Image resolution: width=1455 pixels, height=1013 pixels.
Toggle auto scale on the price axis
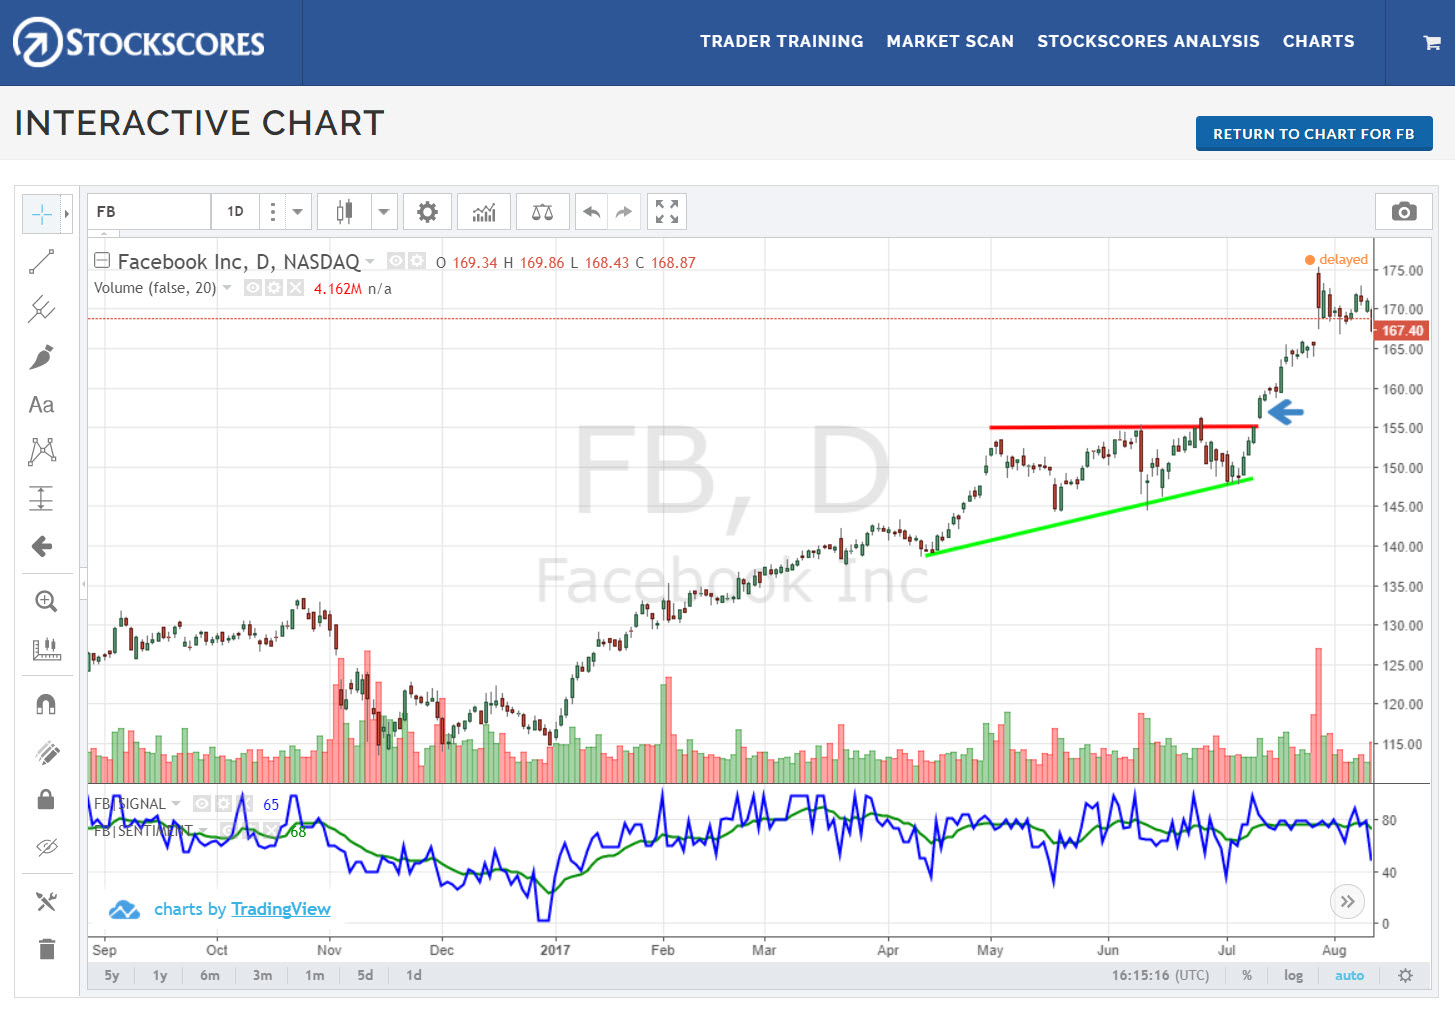(1349, 975)
